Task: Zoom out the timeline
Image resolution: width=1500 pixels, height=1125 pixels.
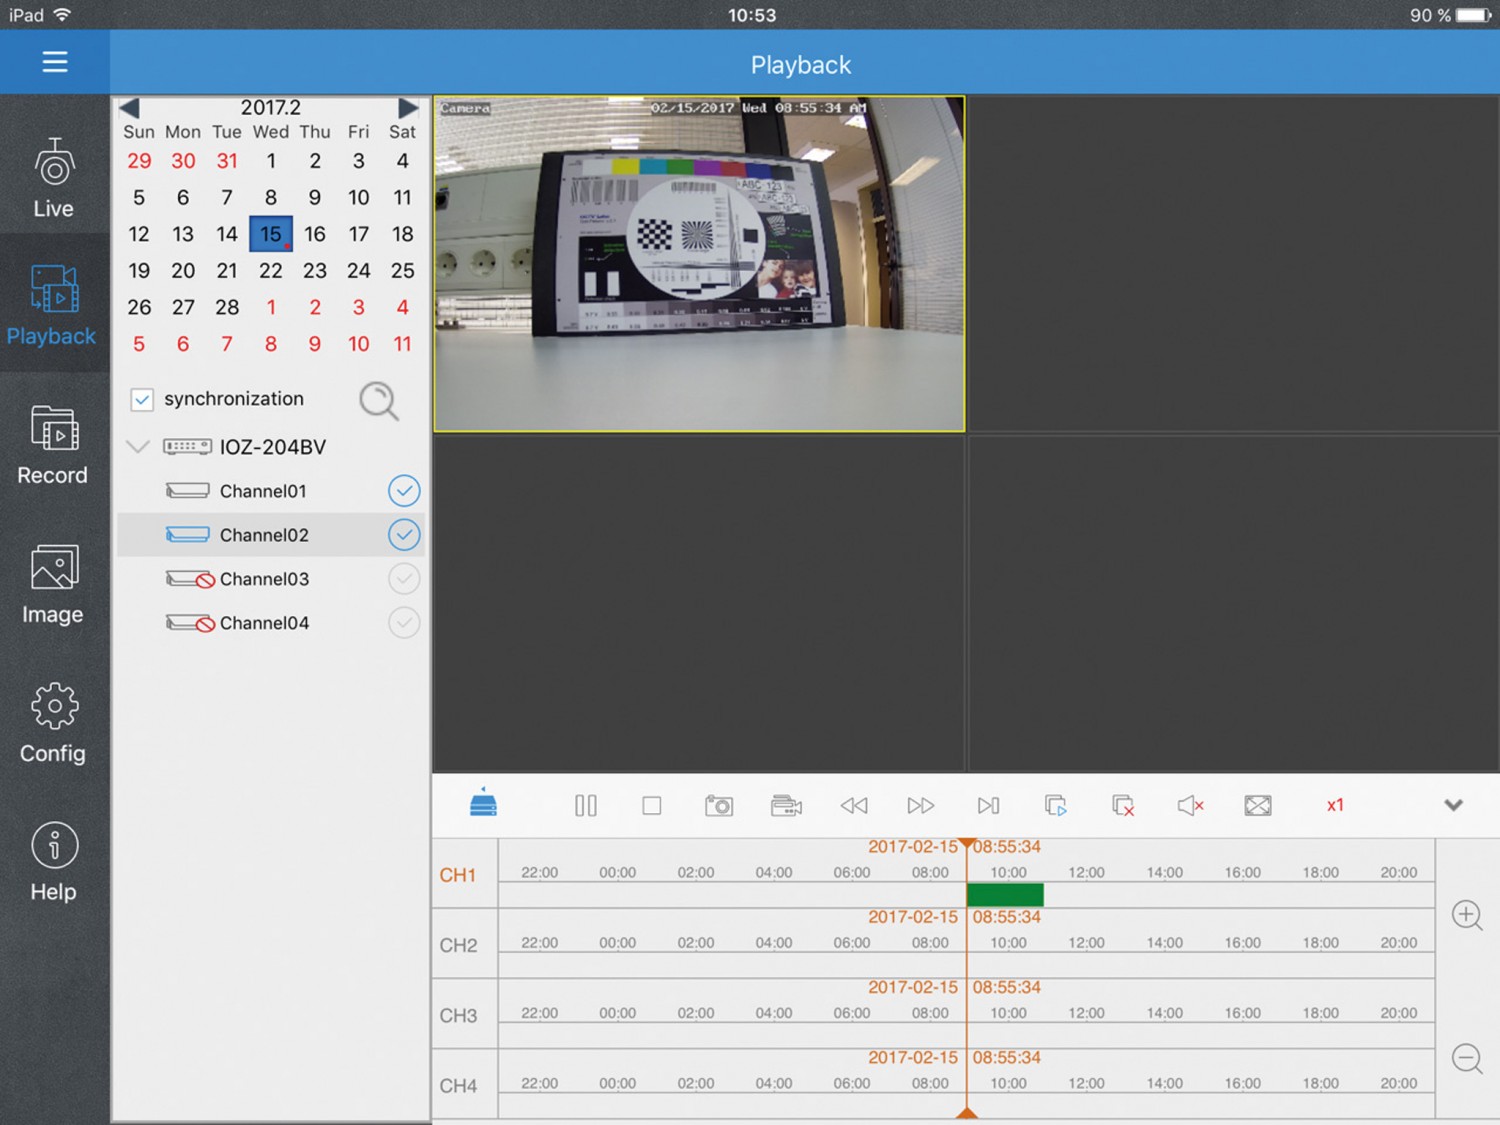Action: (1467, 1058)
